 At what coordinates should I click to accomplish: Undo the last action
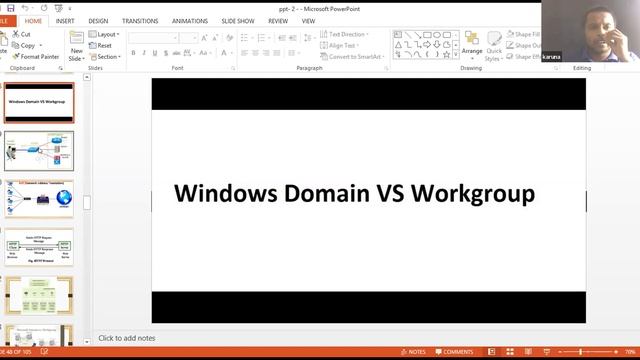(25, 8)
